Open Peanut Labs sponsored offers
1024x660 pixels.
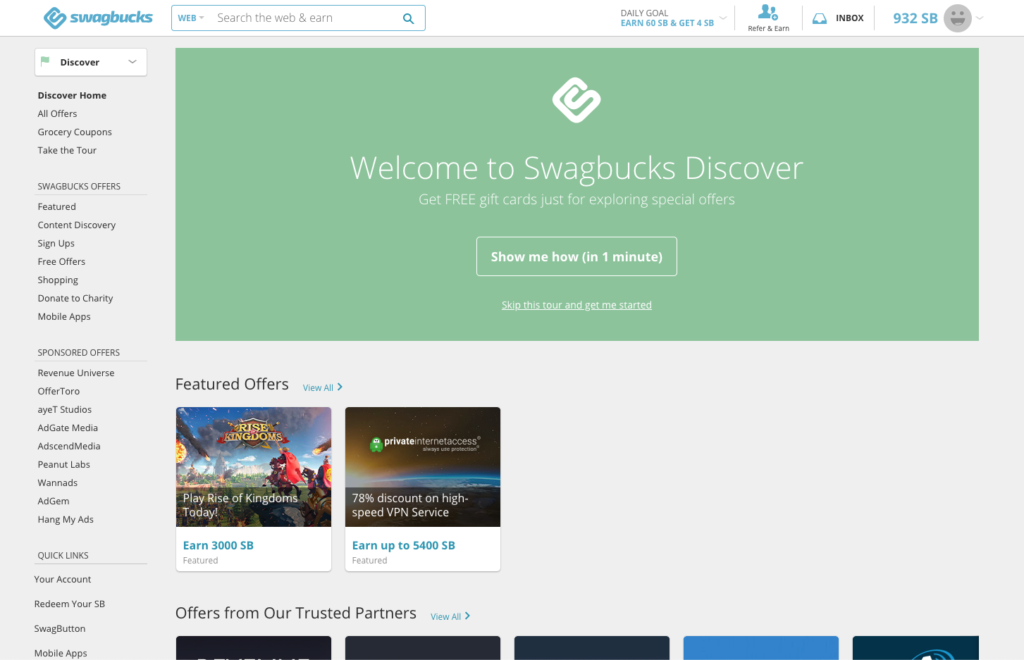point(64,464)
